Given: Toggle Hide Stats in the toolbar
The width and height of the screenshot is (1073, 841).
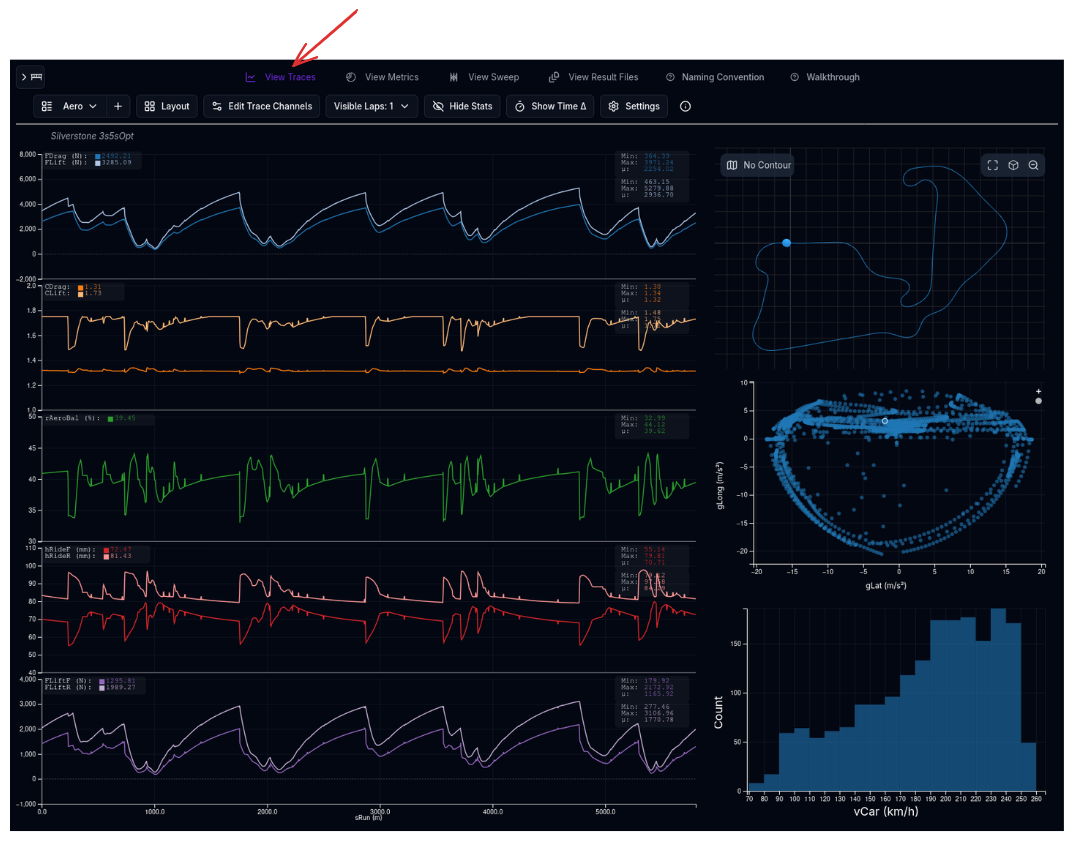Looking at the screenshot, I should click(462, 106).
